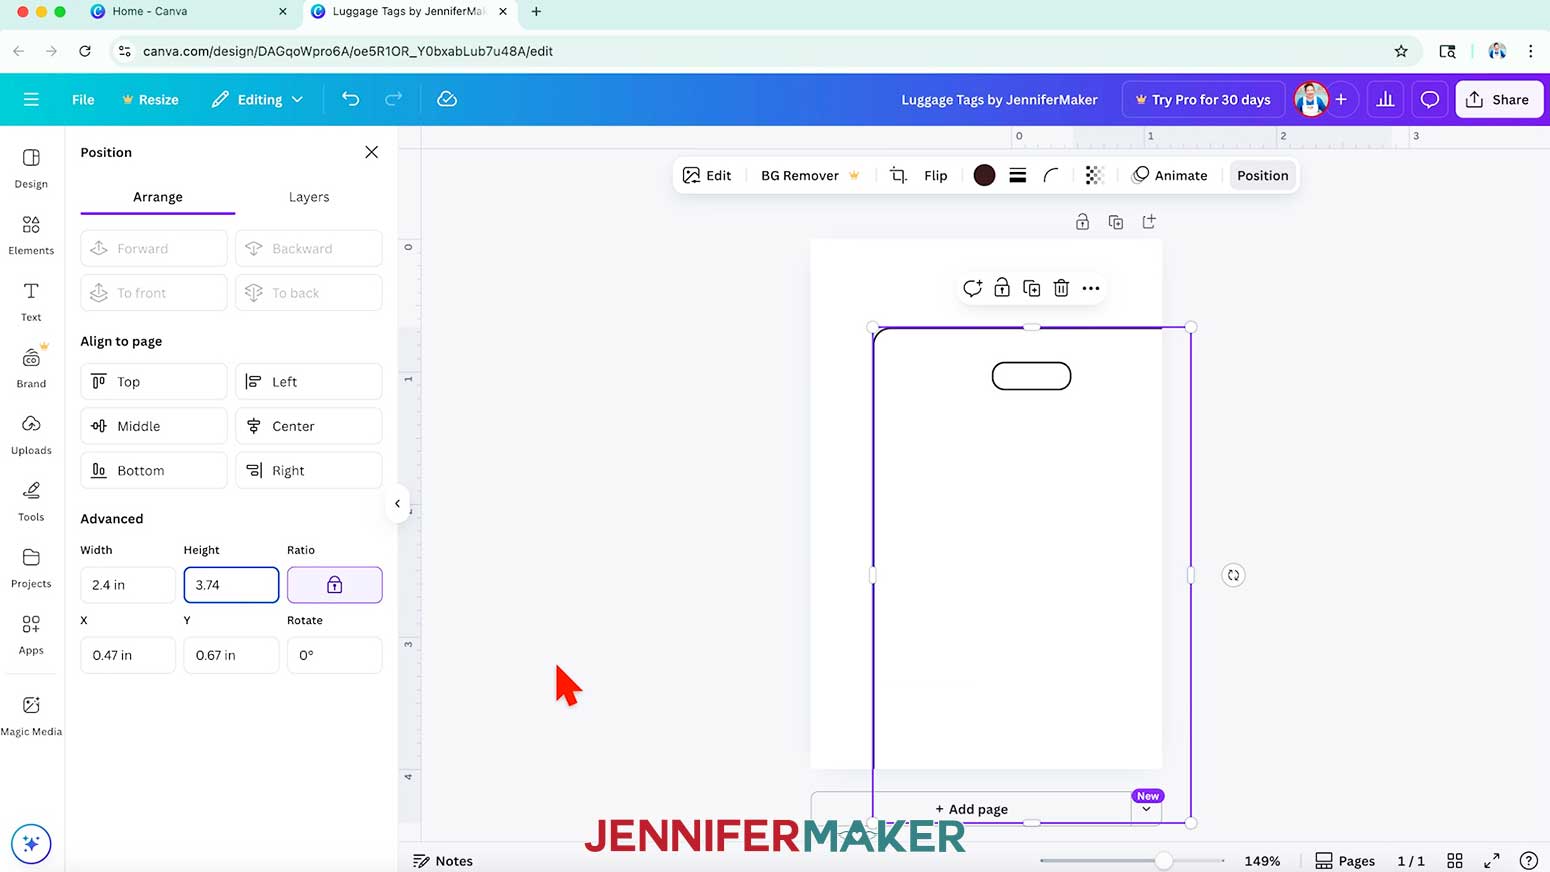Image resolution: width=1550 pixels, height=872 pixels.
Task: Align element to Right of page
Action: (309, 470)
